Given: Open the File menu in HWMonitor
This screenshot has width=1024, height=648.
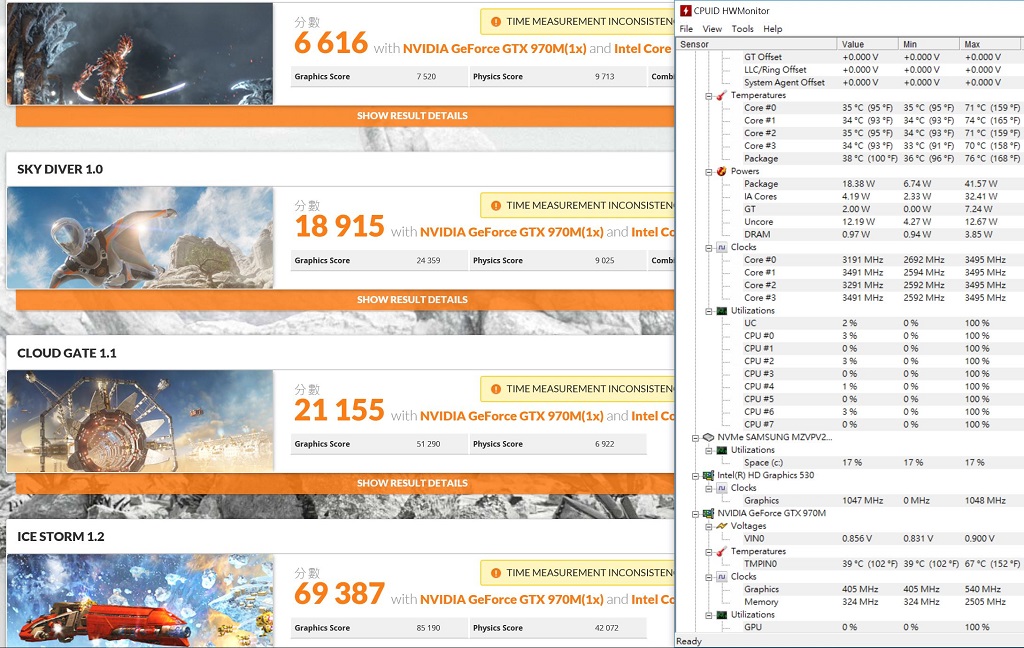Looking at the screenshot, I should click(686, 29).
